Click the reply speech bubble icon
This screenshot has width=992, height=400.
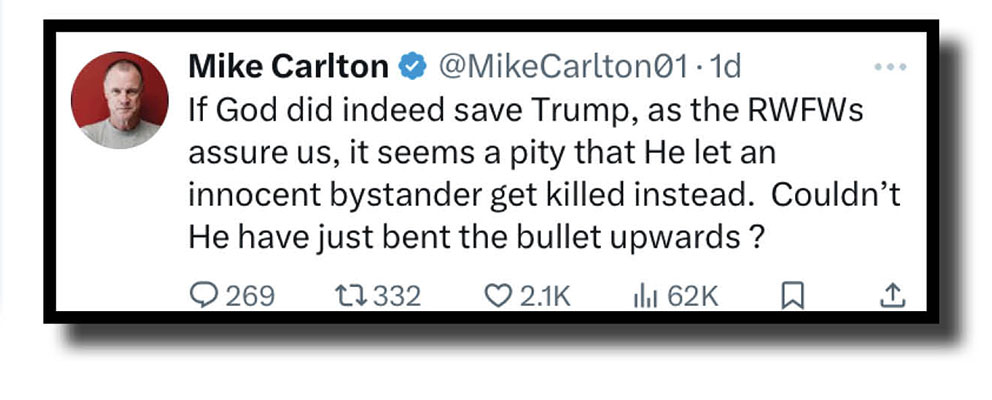201,295
